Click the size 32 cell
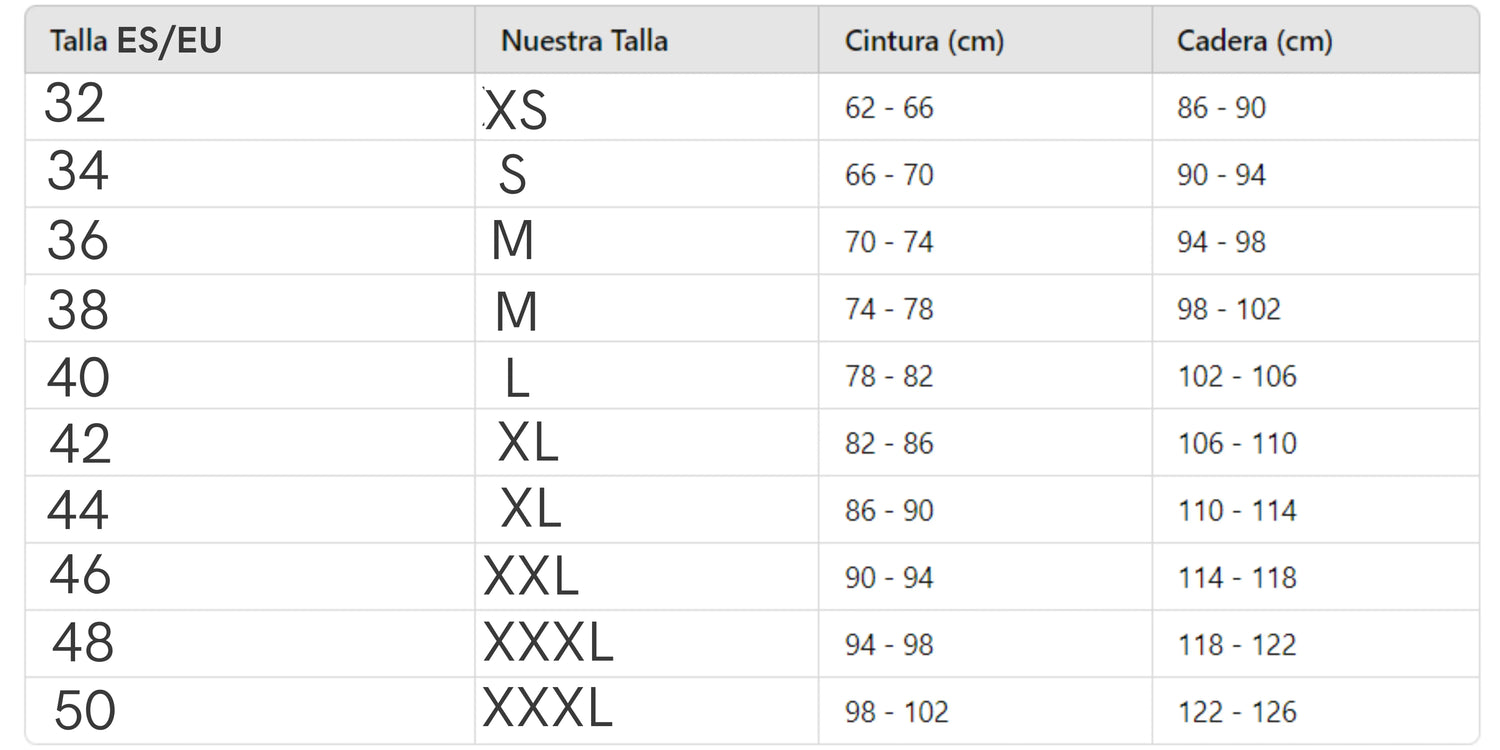The width and height of the screenshot is (1500, 750). pos(75,103)
